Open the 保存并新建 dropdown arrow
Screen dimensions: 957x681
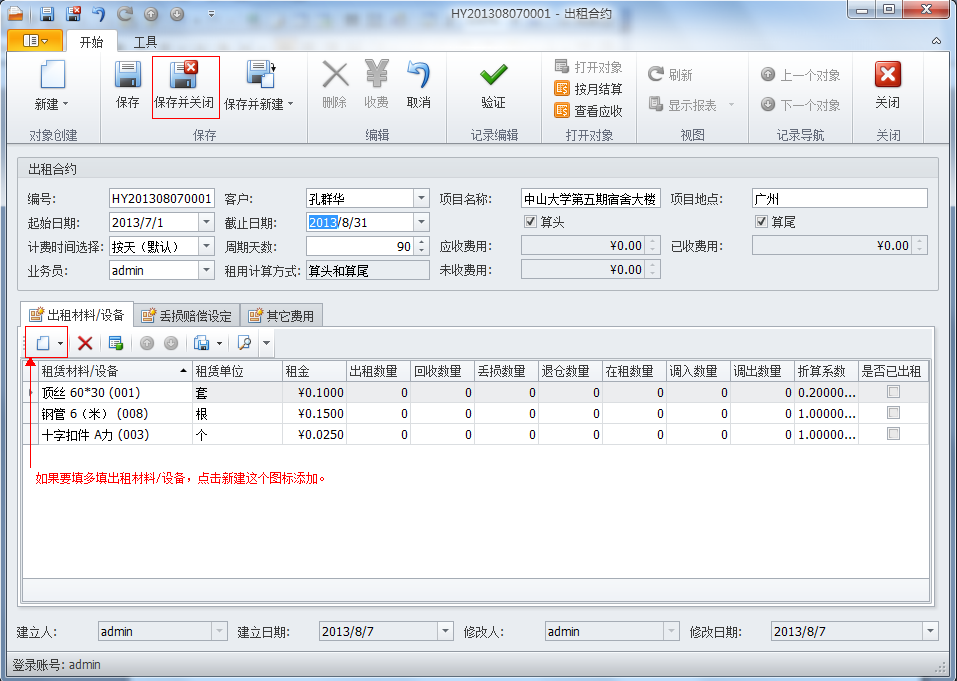click(x=291, y=104)
